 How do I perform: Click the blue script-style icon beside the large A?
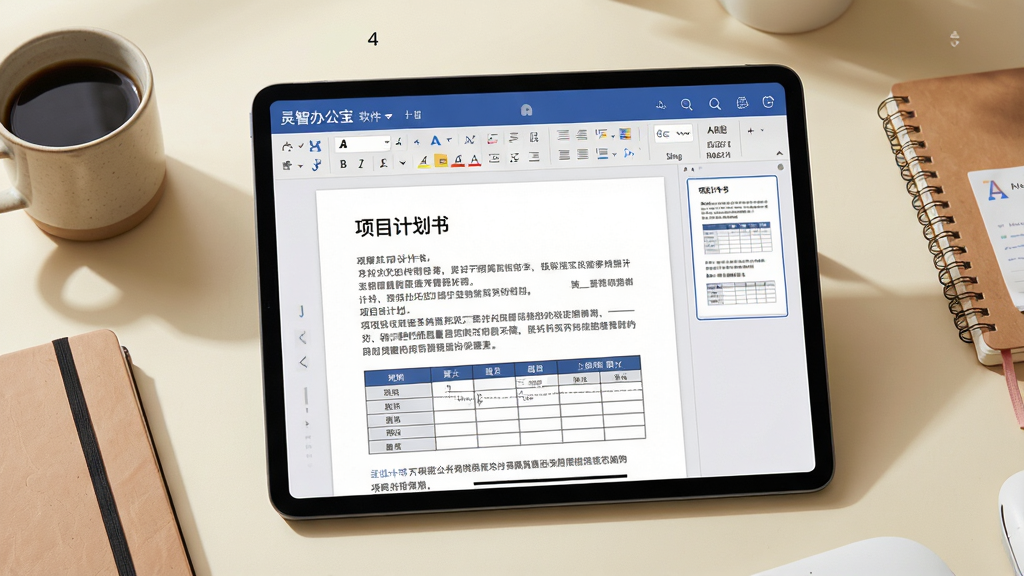pos(470,140)
